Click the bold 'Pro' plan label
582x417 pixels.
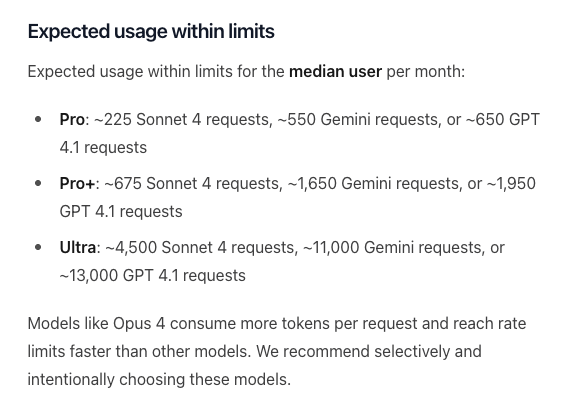72,120
